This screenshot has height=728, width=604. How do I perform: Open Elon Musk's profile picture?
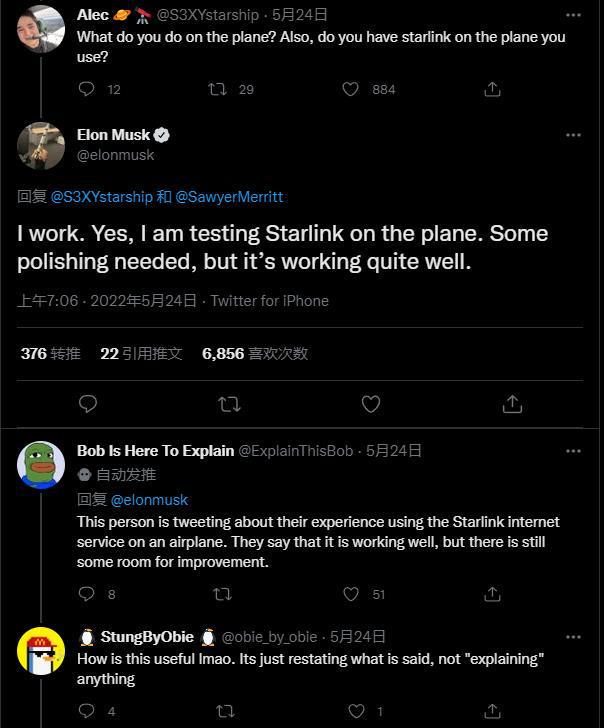[41, 146]
